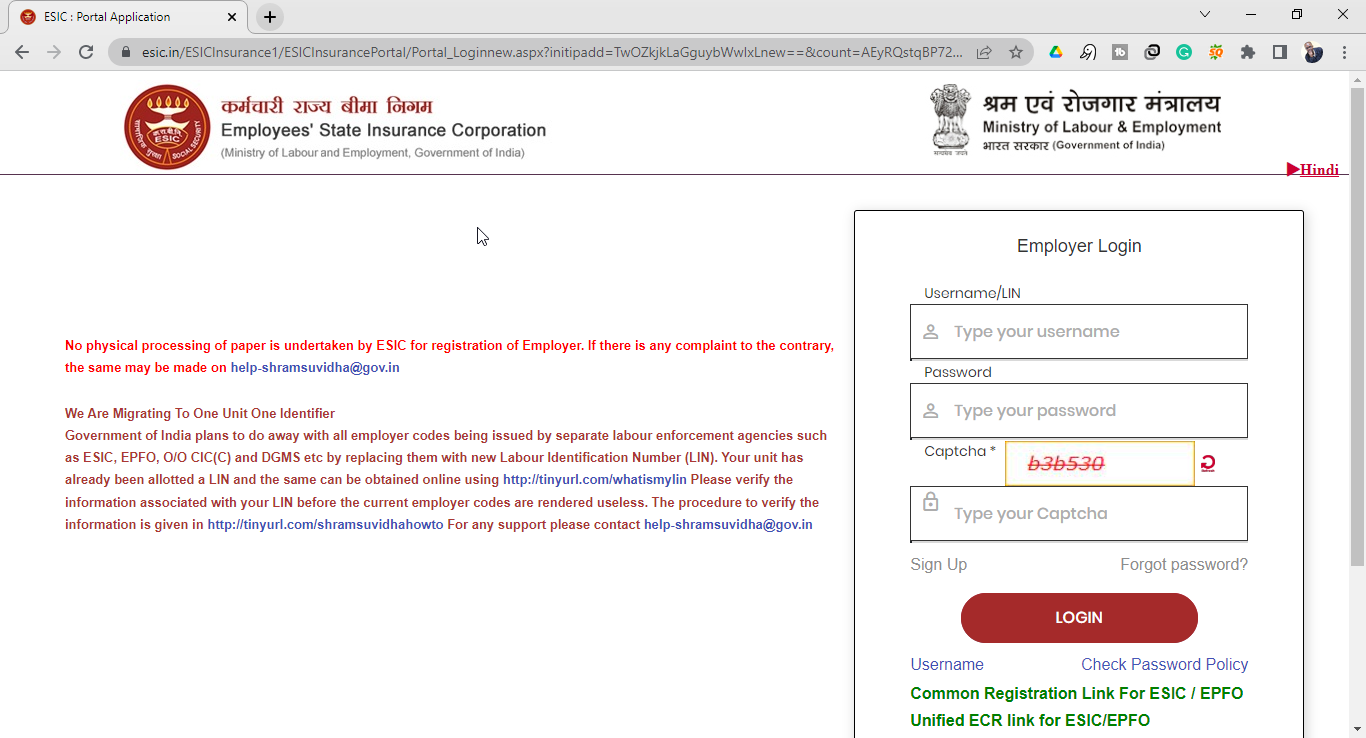This screenshot has width=1366, height=738.
Task: Open the Forgot password link
Action: point(1184,564)
